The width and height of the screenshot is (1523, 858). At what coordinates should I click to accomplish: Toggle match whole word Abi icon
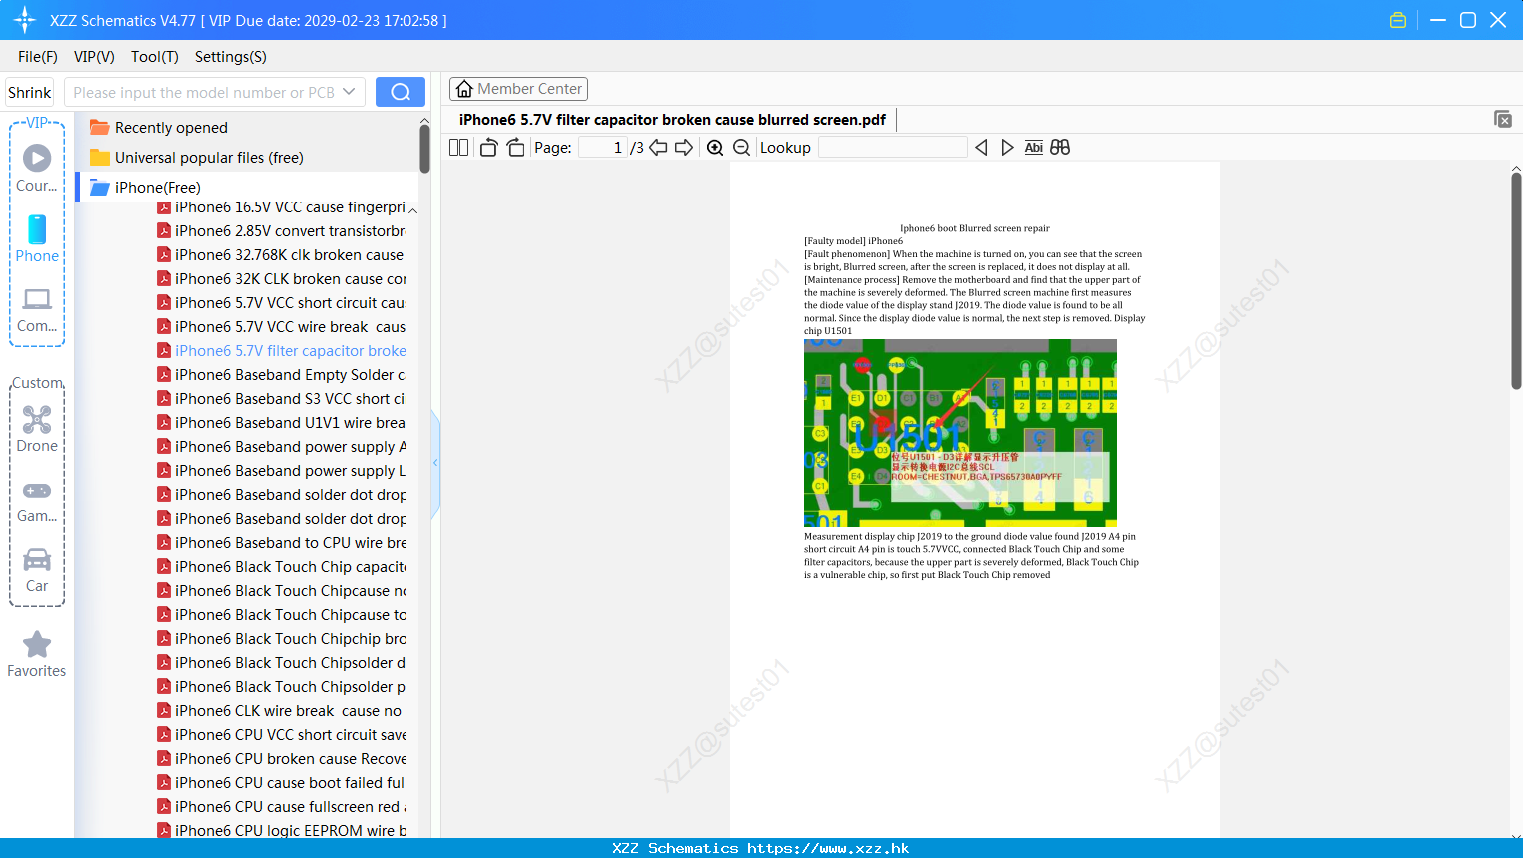tap(1034, 148)
